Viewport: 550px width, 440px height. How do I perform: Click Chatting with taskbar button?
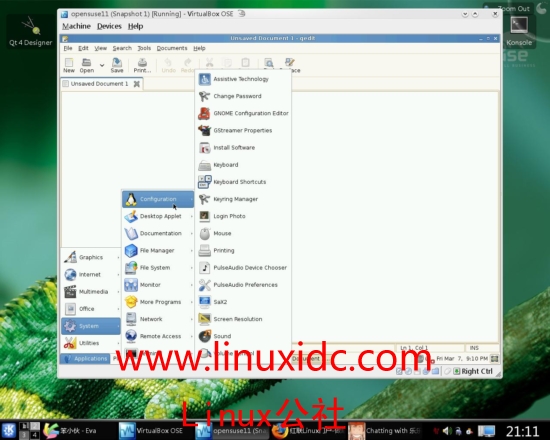coord(385,431)
